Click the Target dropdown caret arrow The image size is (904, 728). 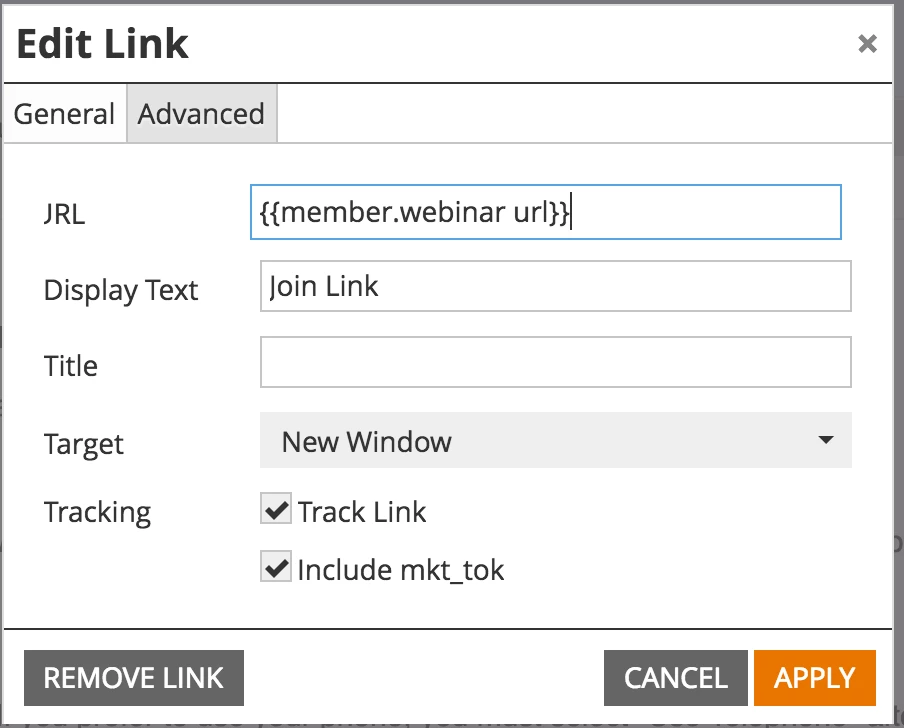[x=826, y=440]
